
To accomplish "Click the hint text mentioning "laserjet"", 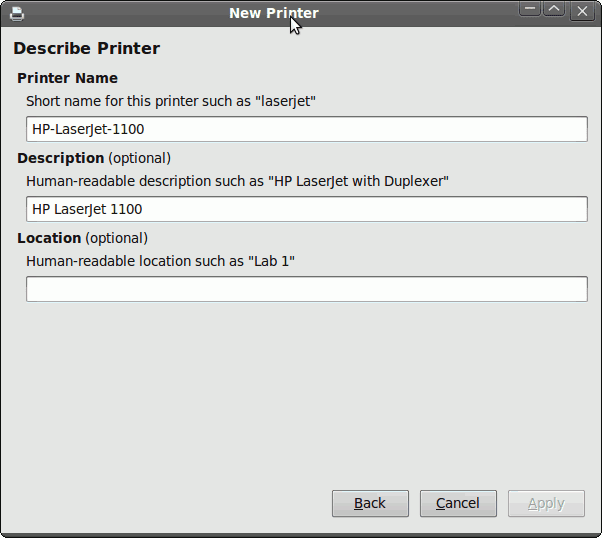I will [x=171, y=101].
